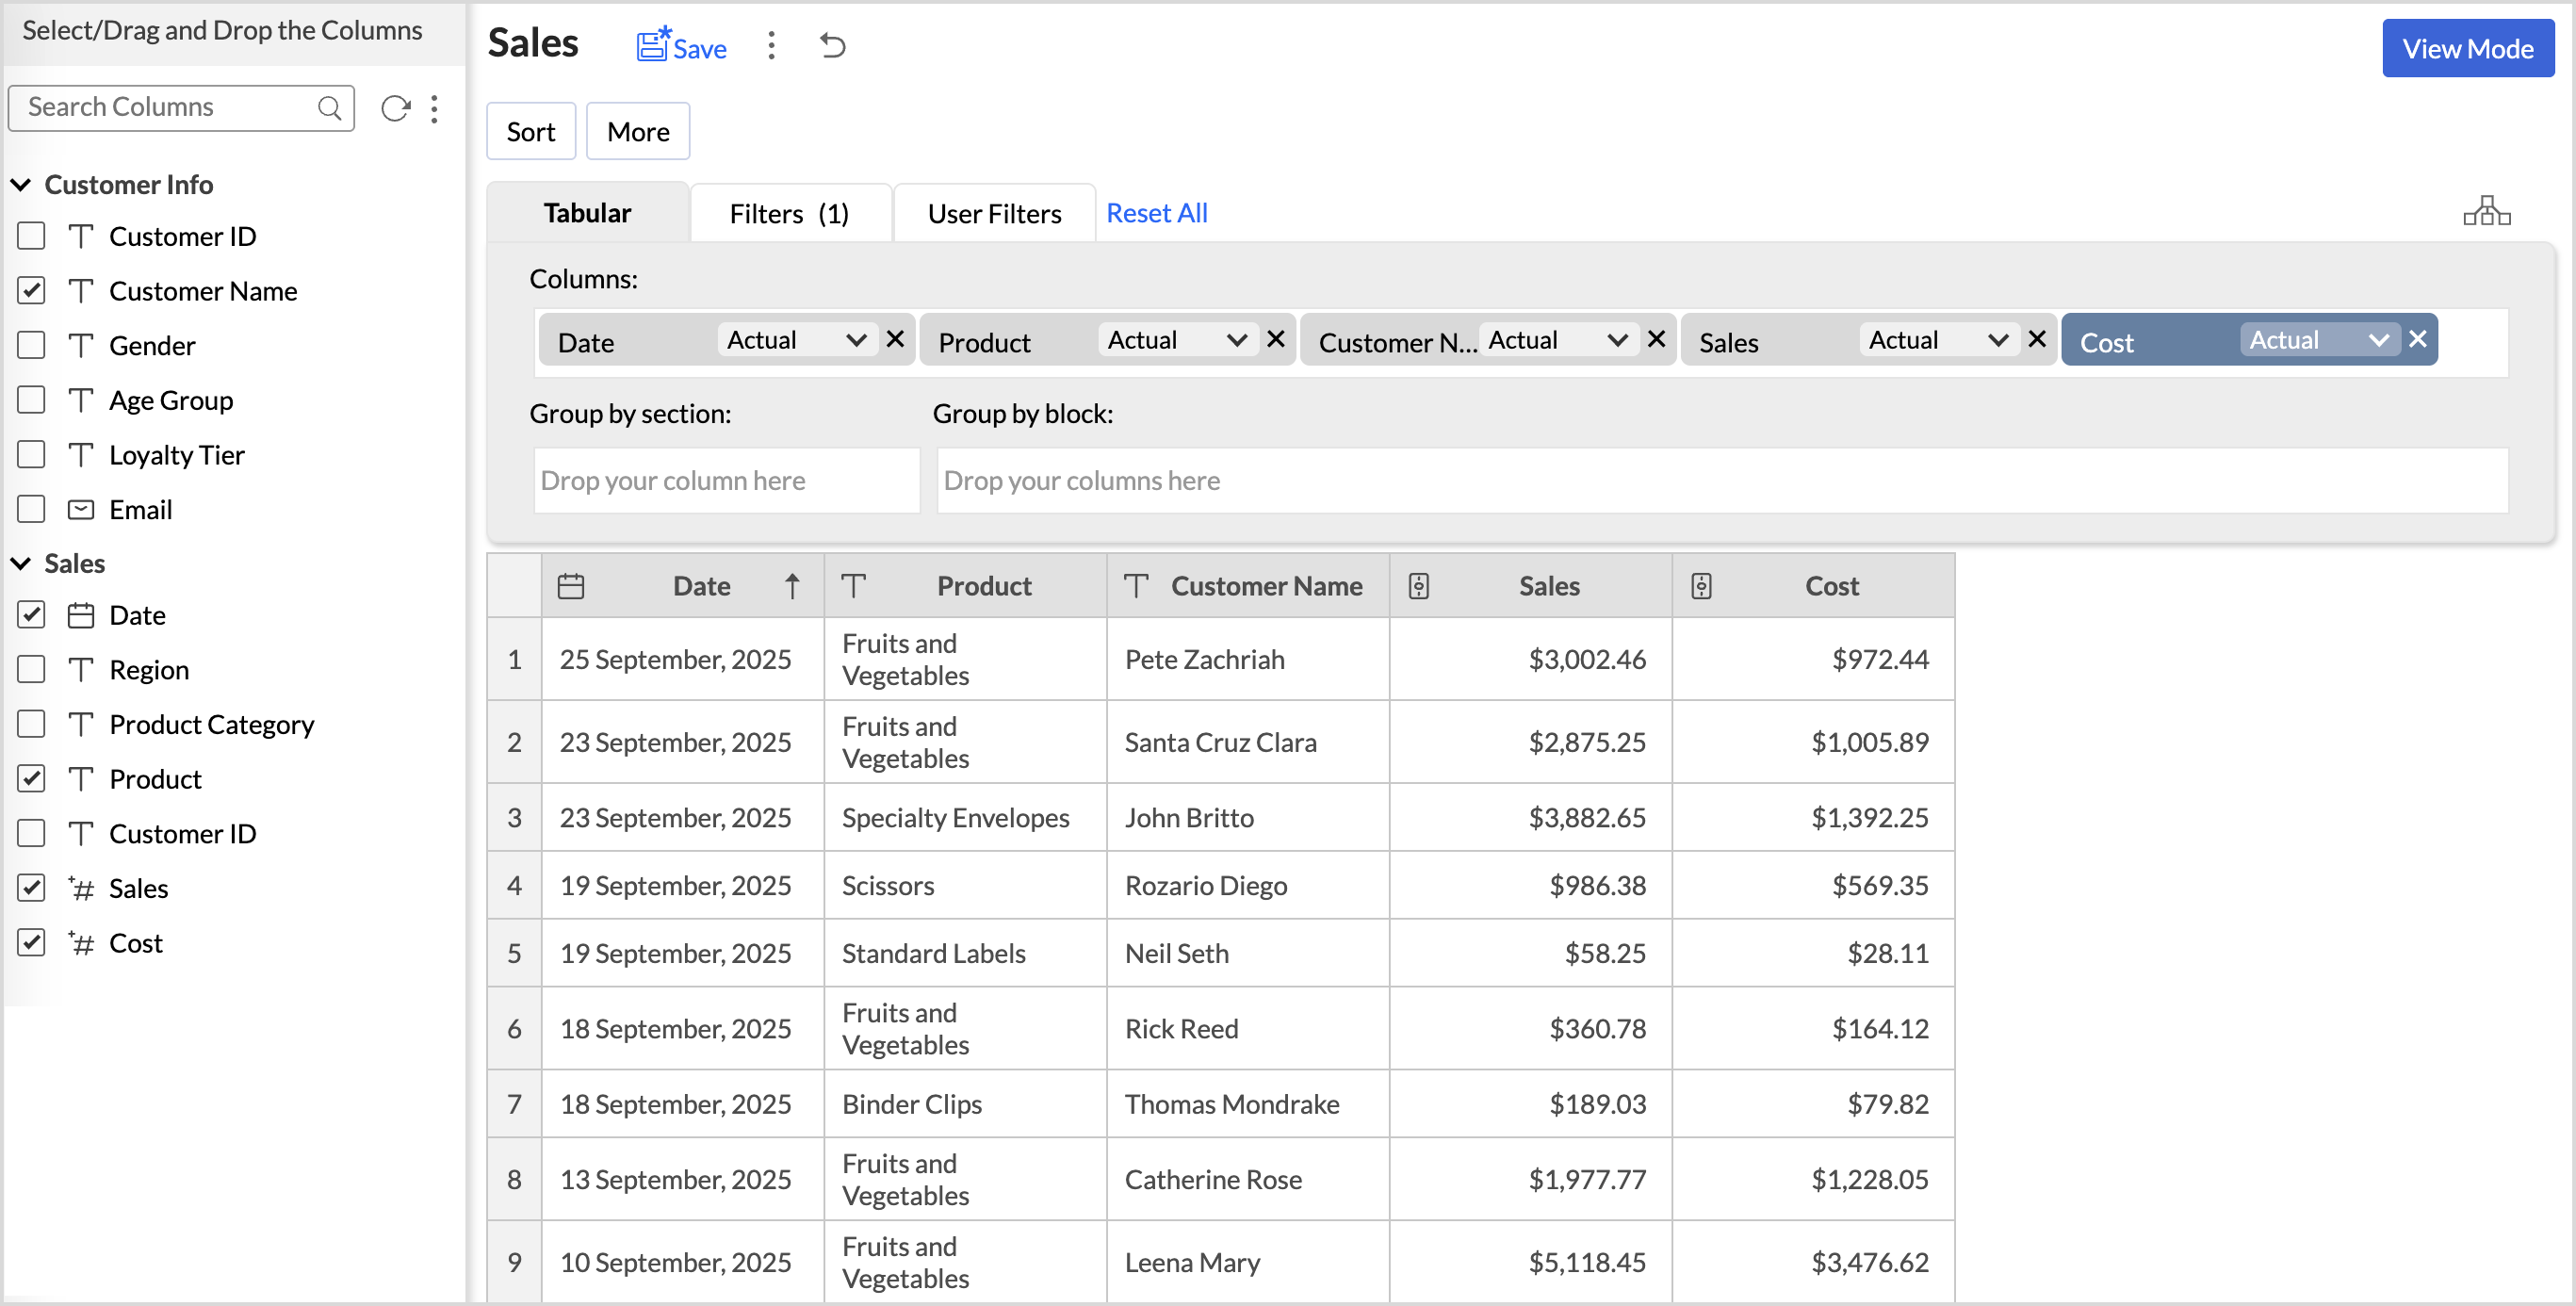Open the column list options kebab menu
2576x1306 pixels.
434,108
